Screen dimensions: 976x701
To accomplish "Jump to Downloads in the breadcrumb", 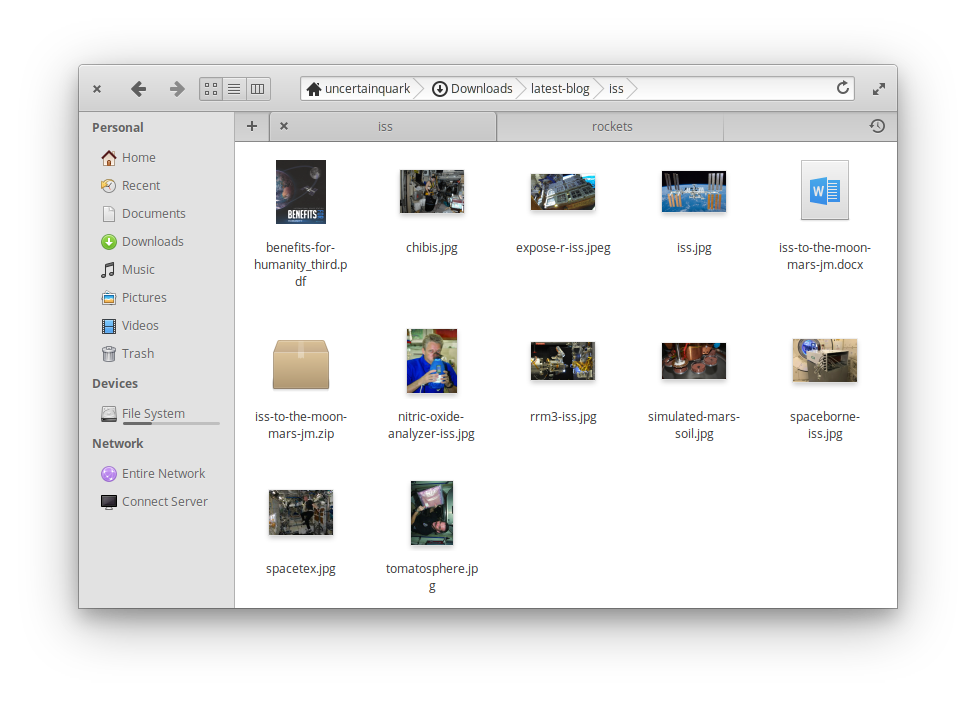I will click(x=472, y=88).
